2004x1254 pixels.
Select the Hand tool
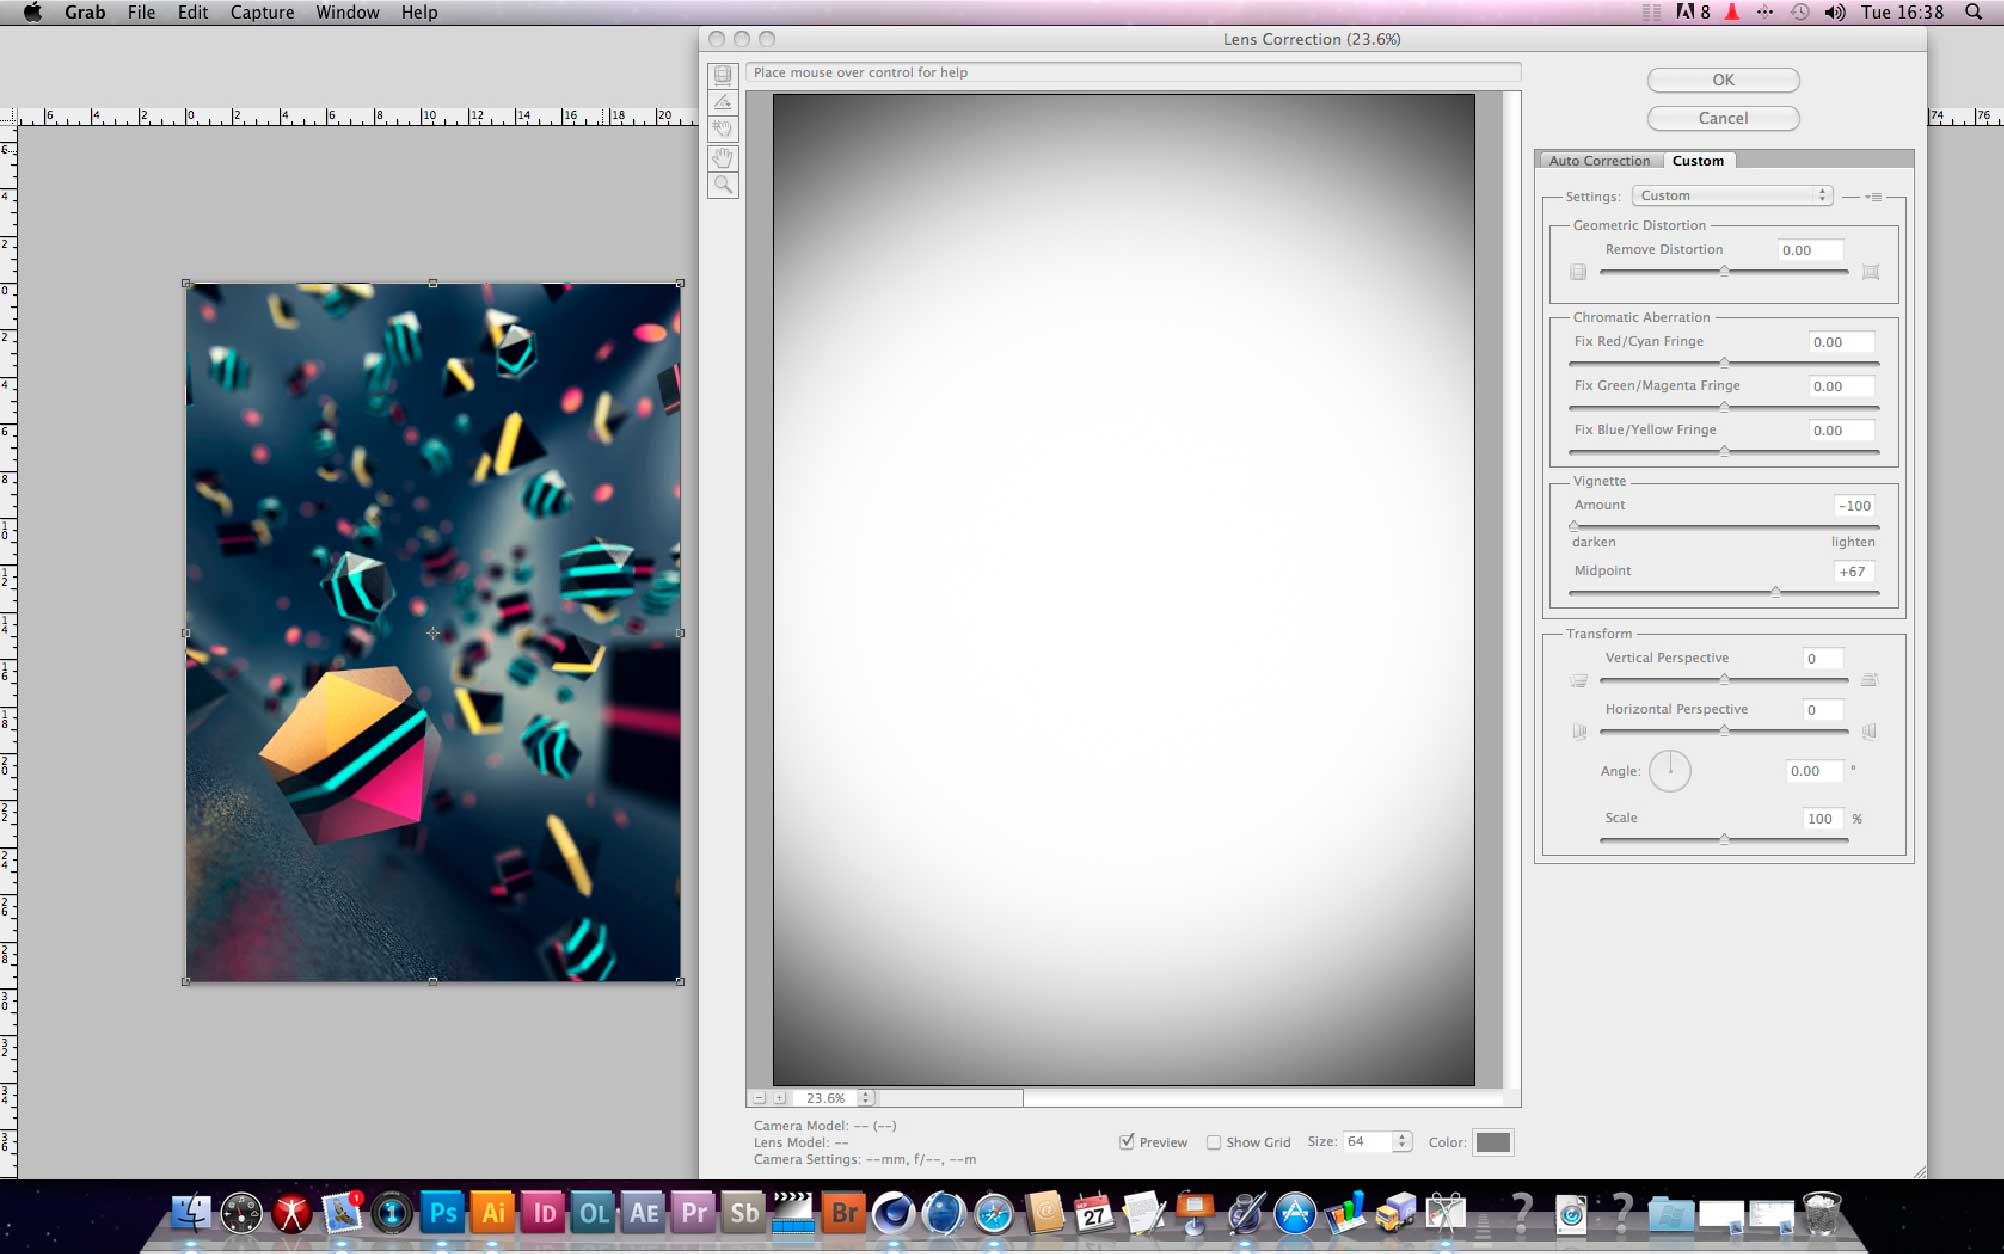pos(722,158)
